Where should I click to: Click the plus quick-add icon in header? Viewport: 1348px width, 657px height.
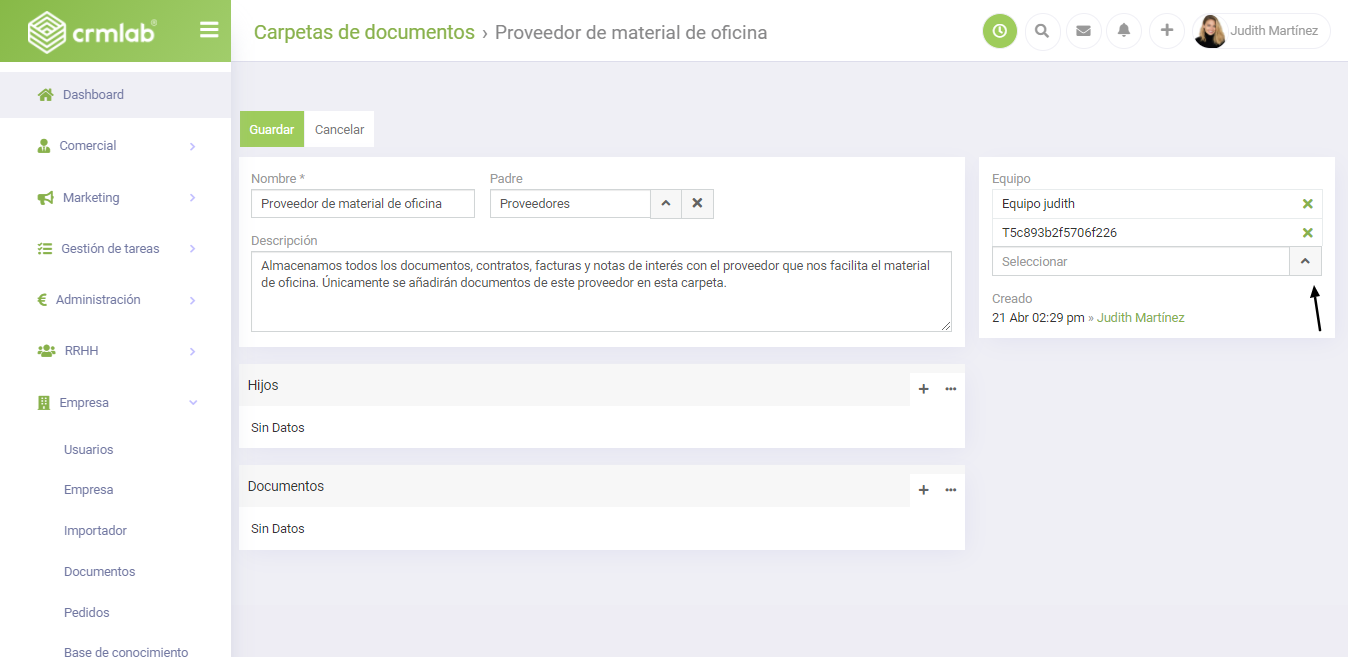1166,31
